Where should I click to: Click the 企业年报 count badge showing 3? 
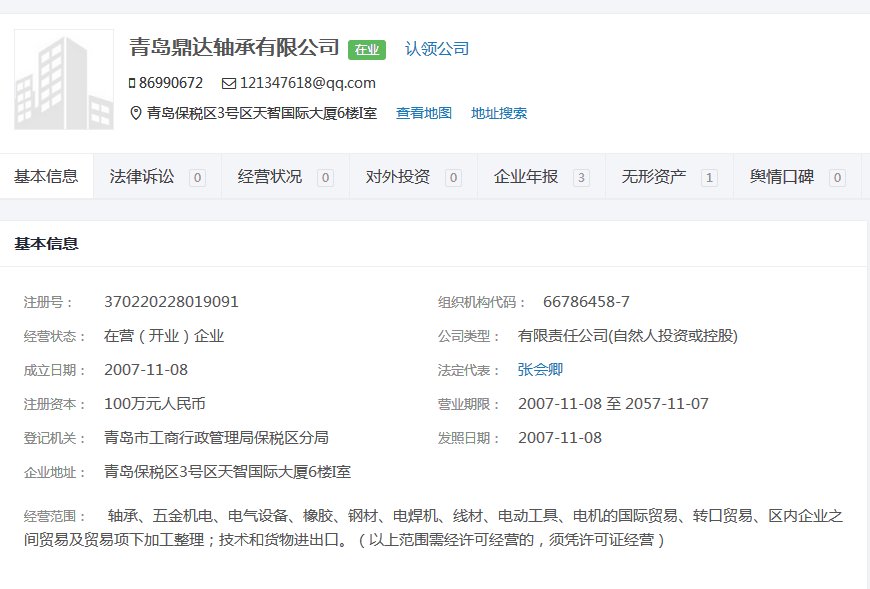(x=581, y=178)
